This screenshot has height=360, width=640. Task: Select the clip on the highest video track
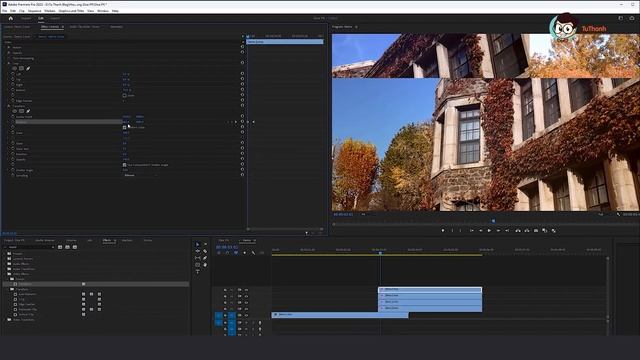[430, 289]
